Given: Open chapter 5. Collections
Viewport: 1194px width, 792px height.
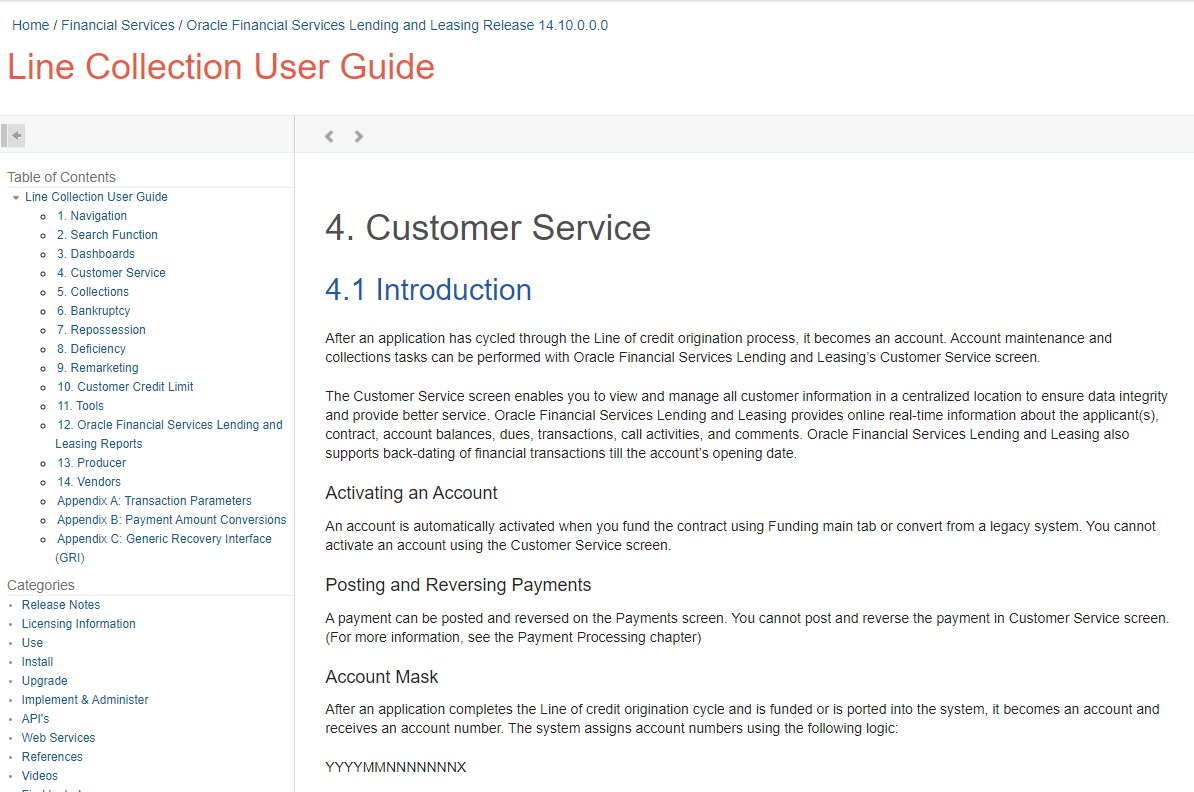Looking at the screenshot, I should (x=93, y=292).
